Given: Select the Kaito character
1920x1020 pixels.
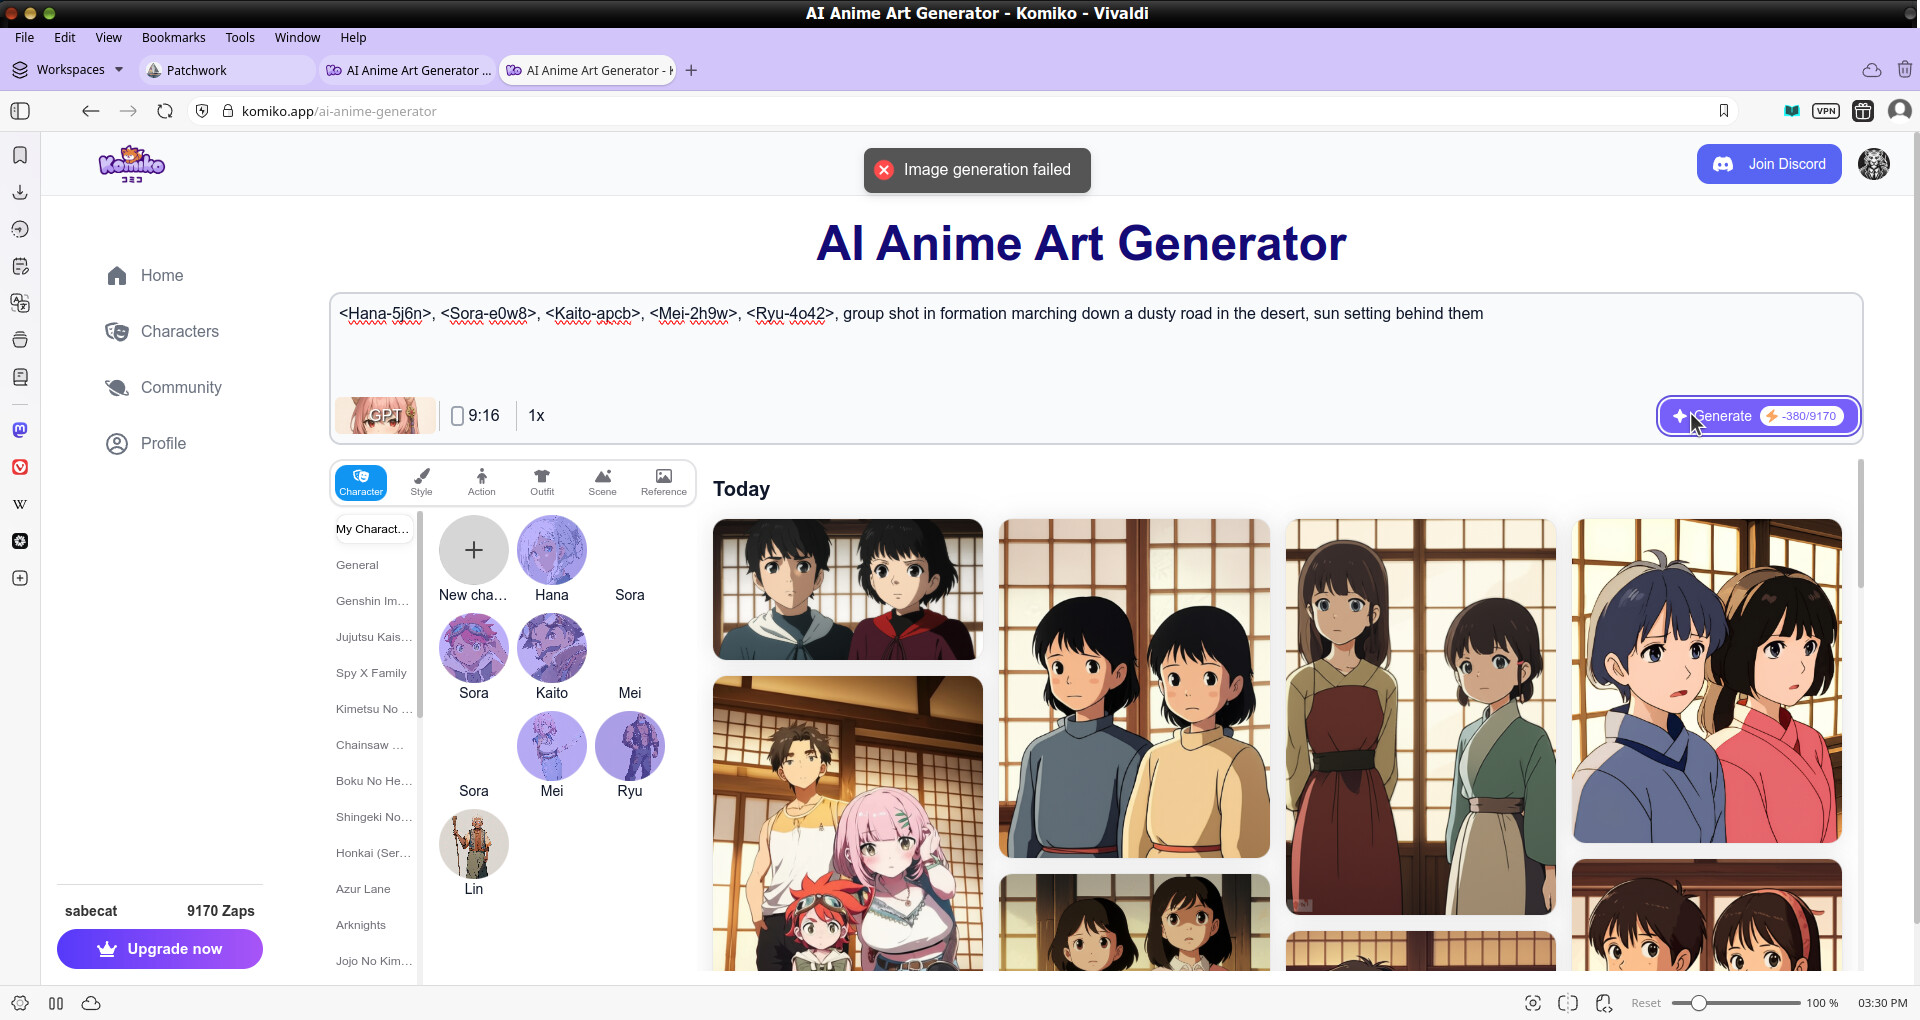Looking at the screenshot, I should tap(552, 658).
